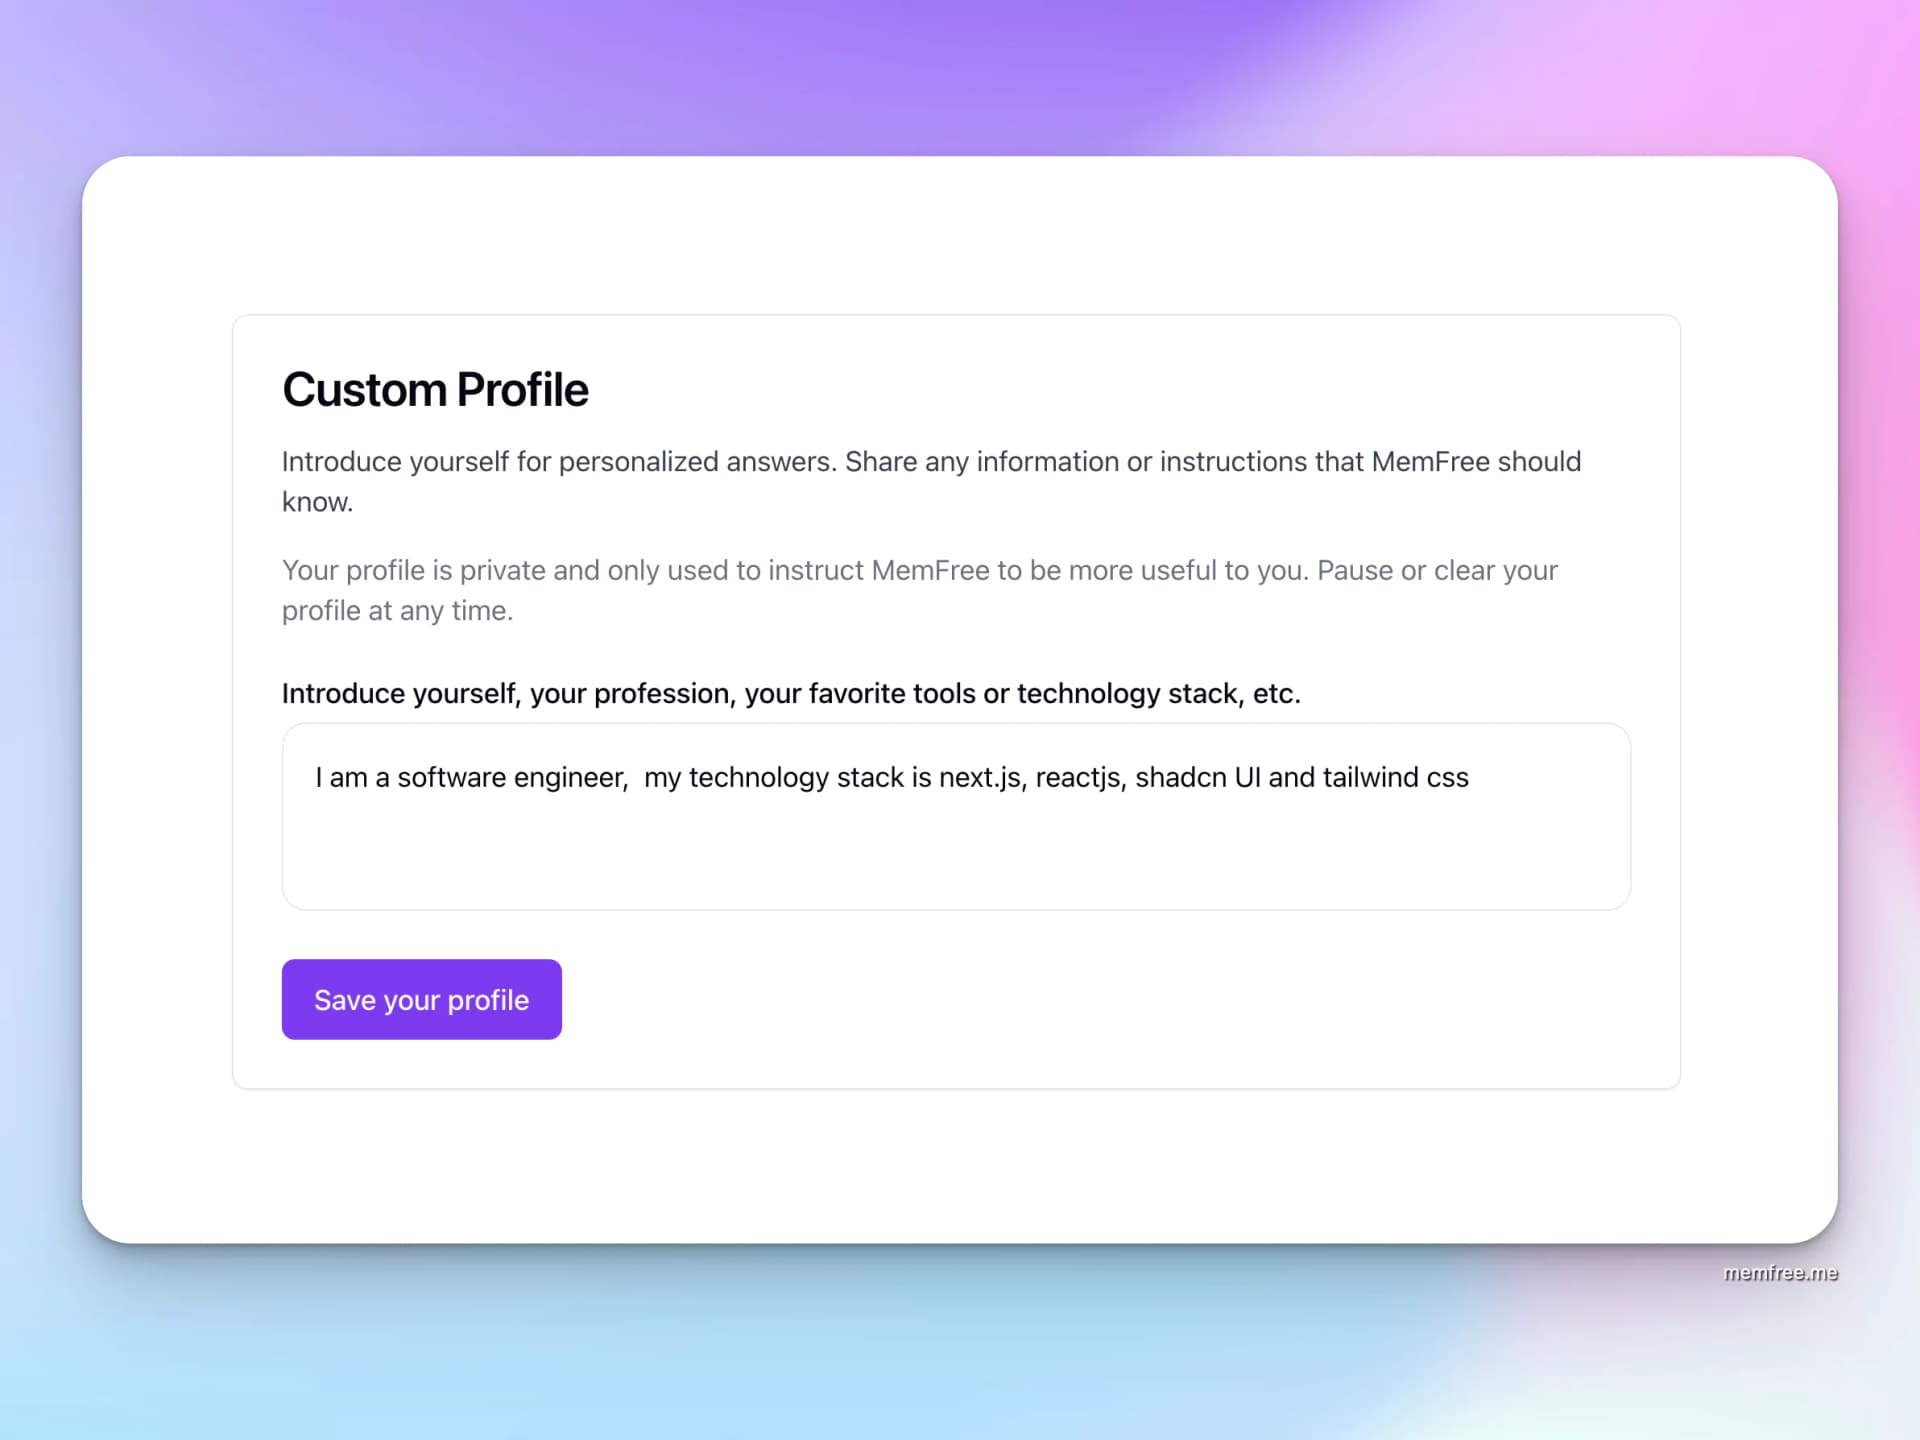Click the "profile at any time." text
Screen dimensions: 1920x1440
pos(397,610)
